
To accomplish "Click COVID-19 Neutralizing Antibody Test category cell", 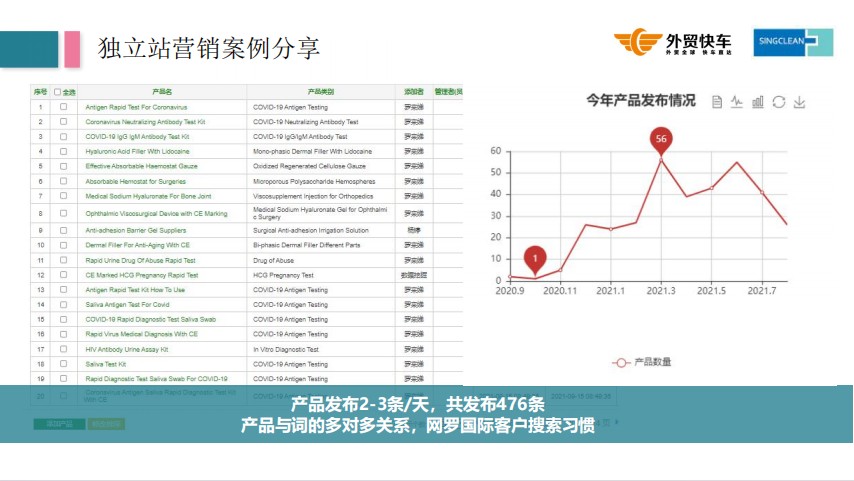I will click(x=306, y=122).
